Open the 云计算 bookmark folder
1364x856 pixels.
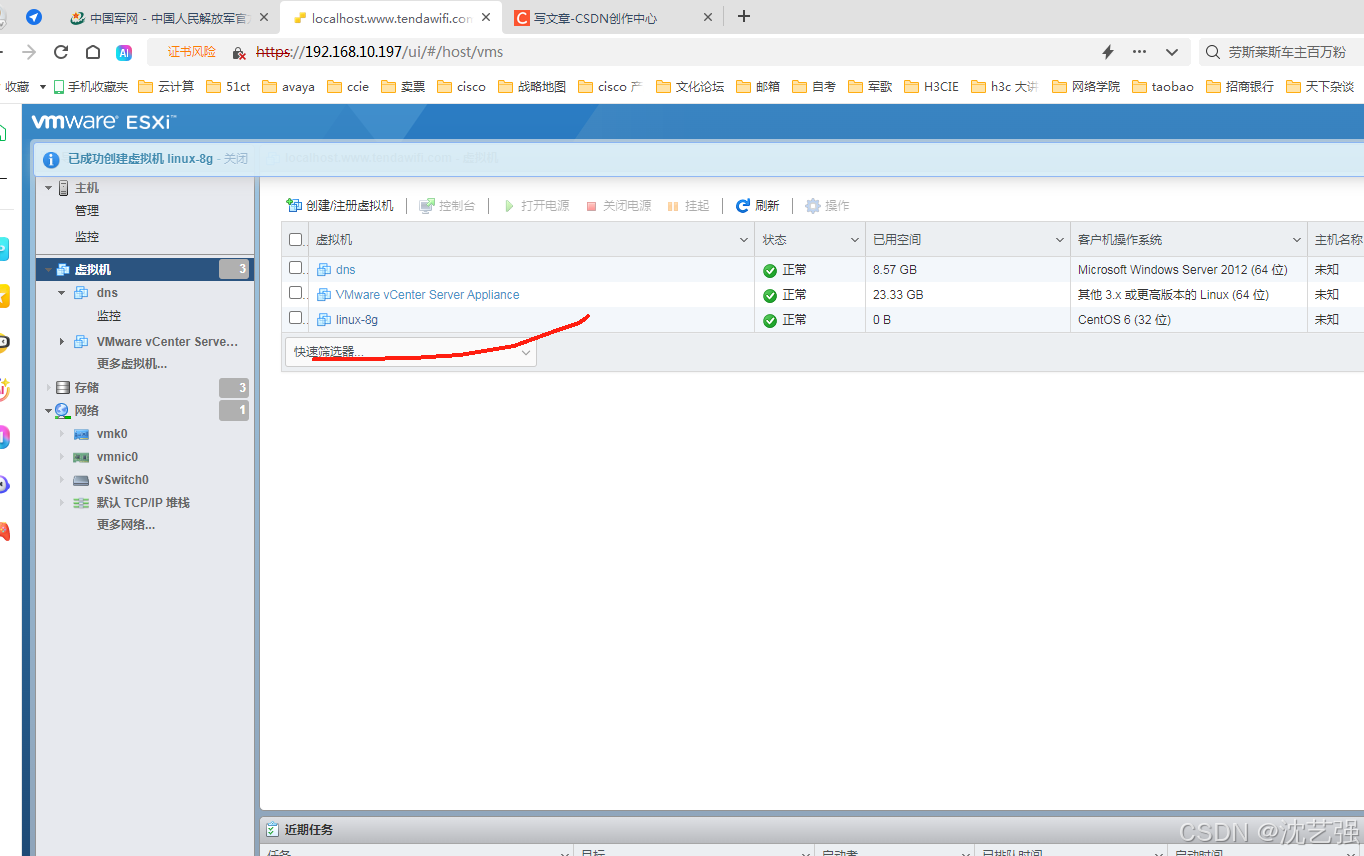click(167, 87)
